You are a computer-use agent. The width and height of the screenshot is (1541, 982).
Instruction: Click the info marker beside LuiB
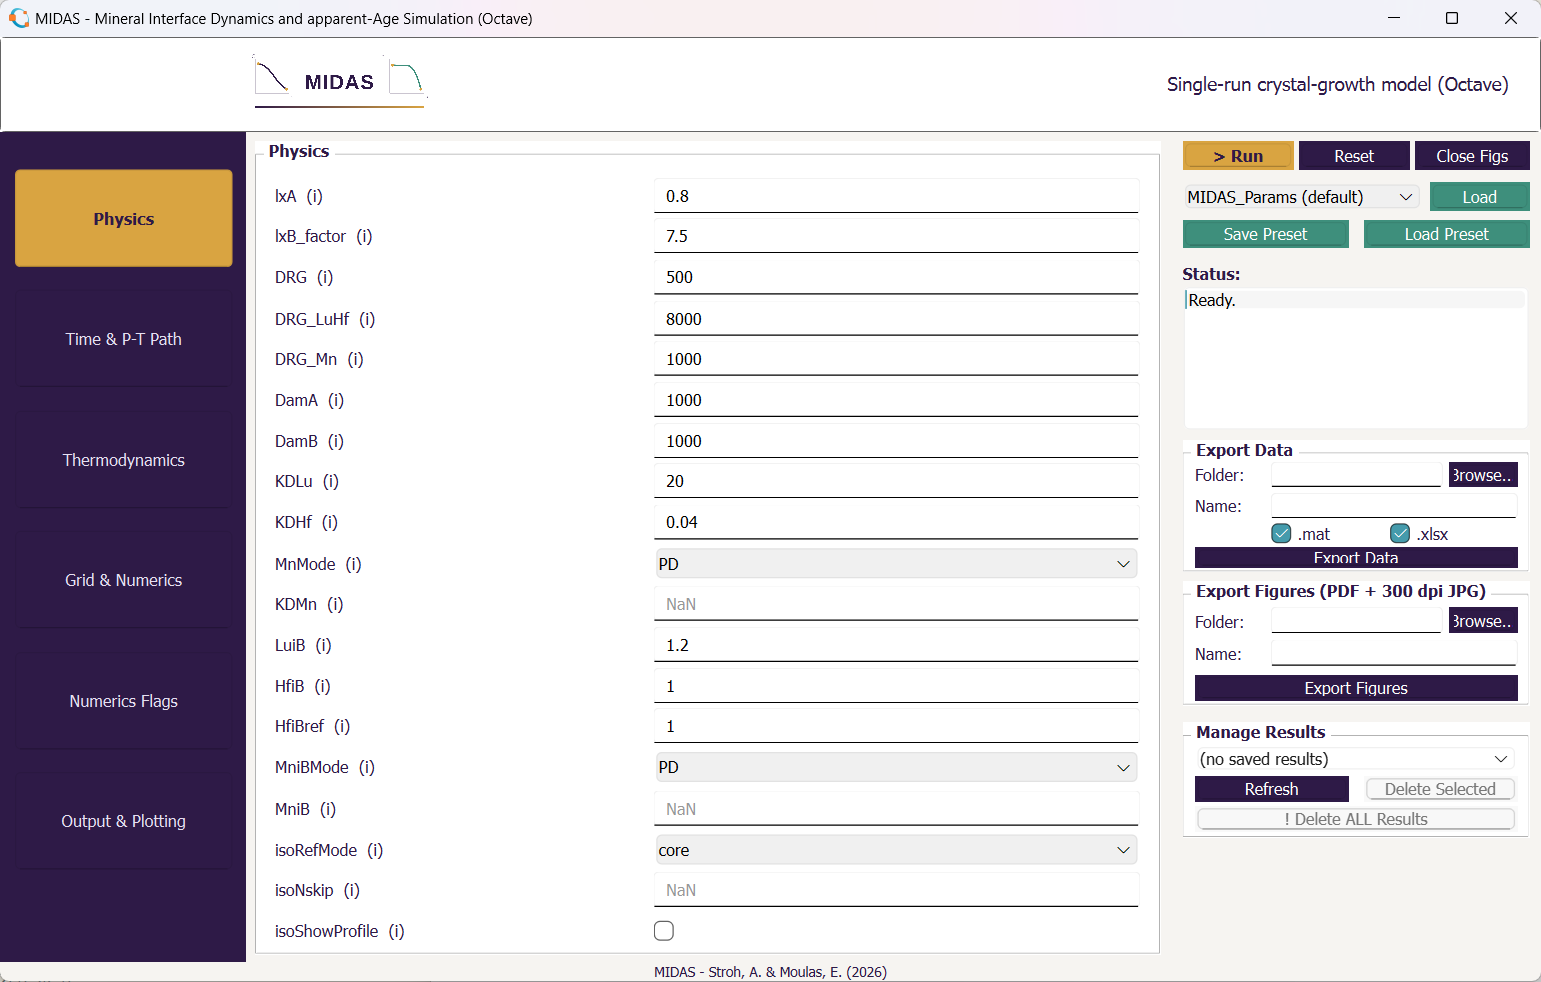[323, 645]
